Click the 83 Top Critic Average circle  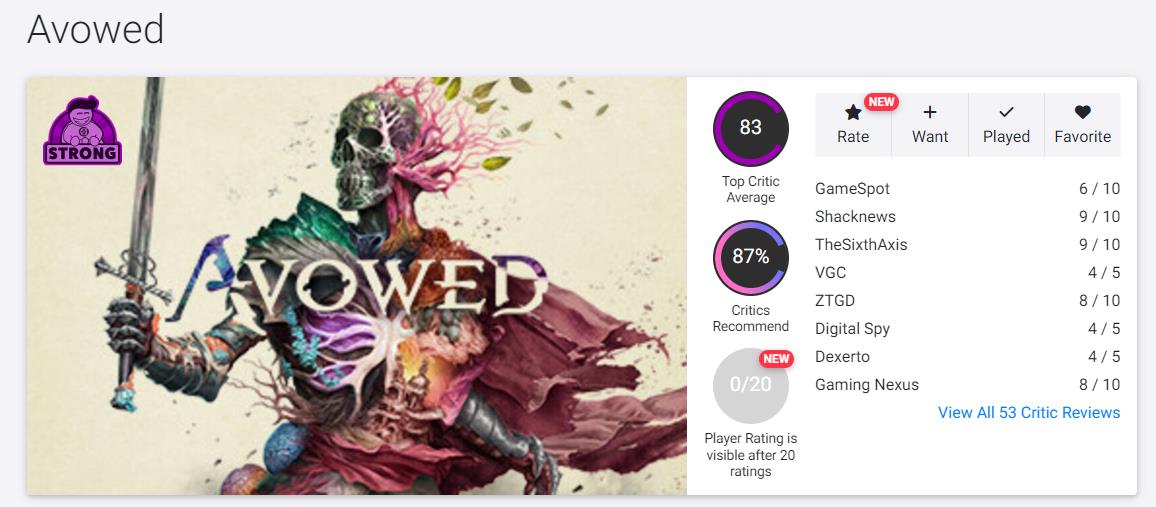[x=750, y=128]
